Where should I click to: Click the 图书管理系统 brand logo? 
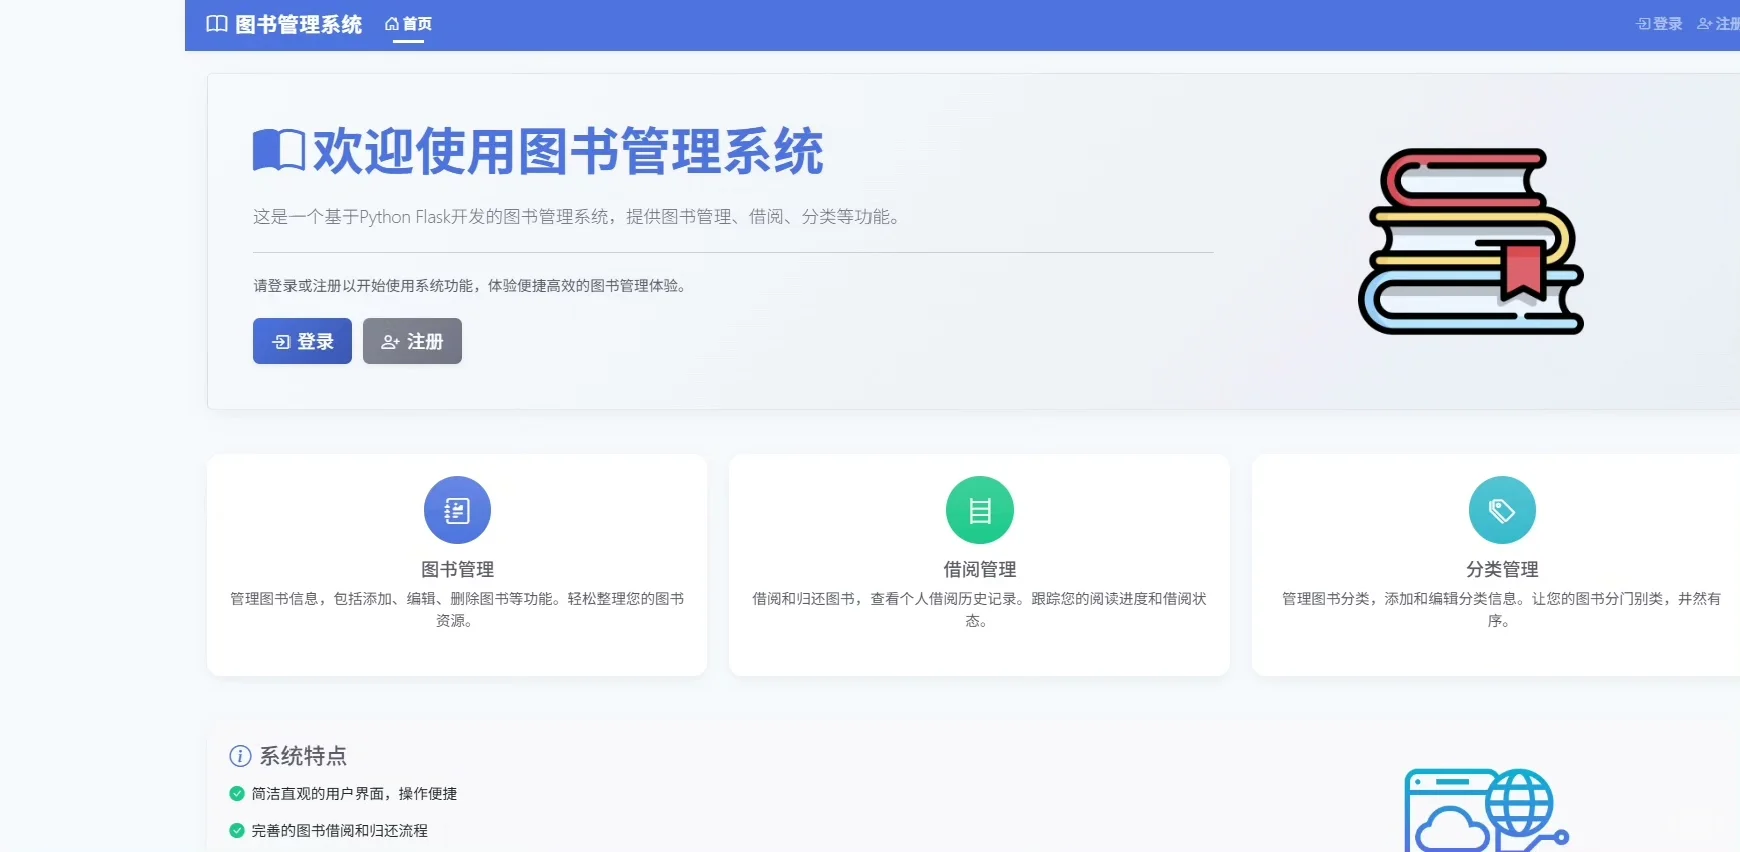pyautogui.click(x=284, y=24)
